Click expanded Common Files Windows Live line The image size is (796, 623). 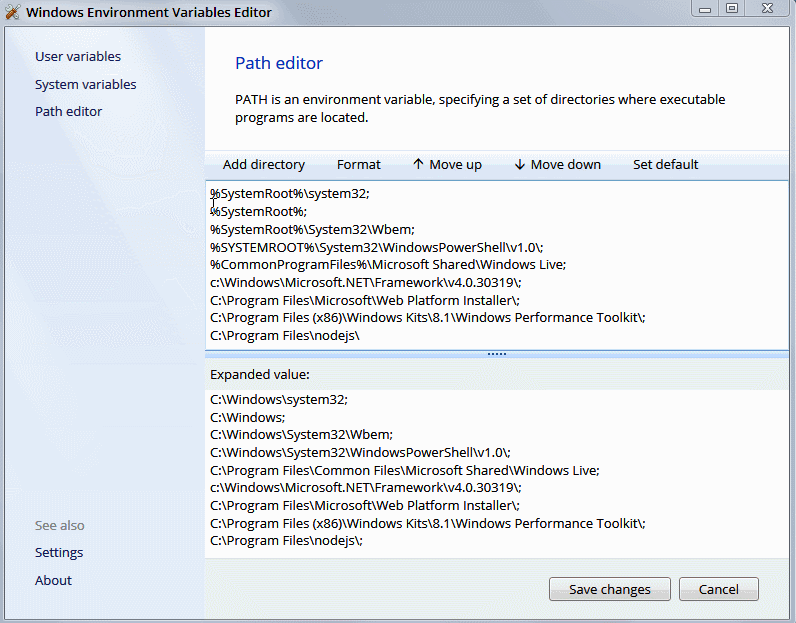pos(405,470)
